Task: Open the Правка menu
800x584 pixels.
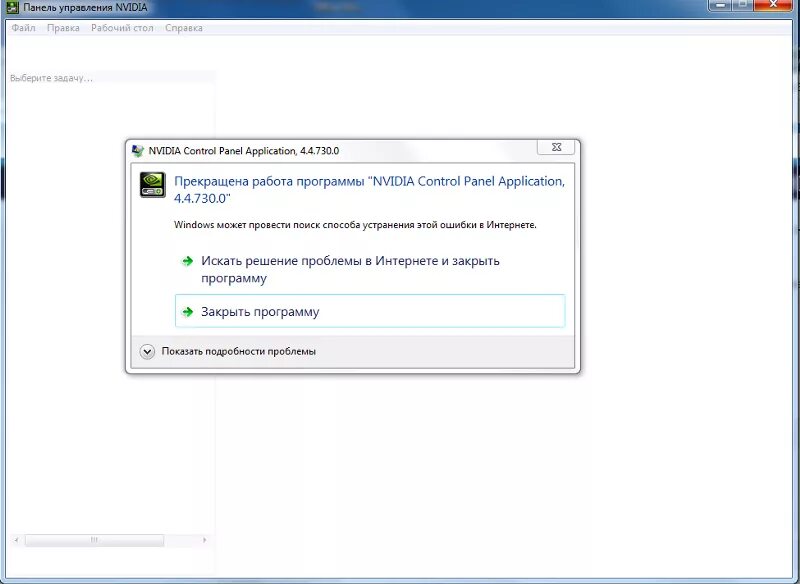Action: tap(63, 28)
